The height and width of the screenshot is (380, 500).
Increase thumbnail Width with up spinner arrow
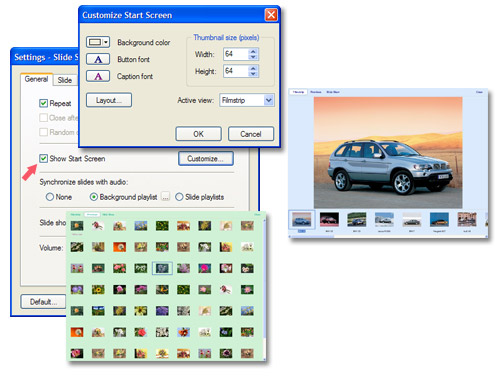pyautogui.click(x=253, y=51)
